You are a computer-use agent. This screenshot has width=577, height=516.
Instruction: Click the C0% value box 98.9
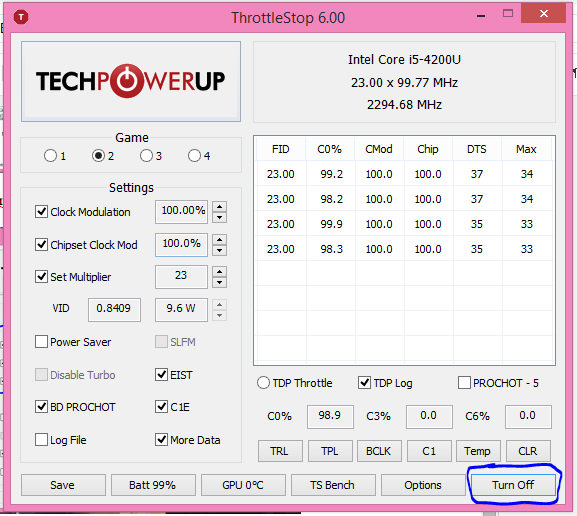pos(330,417)
